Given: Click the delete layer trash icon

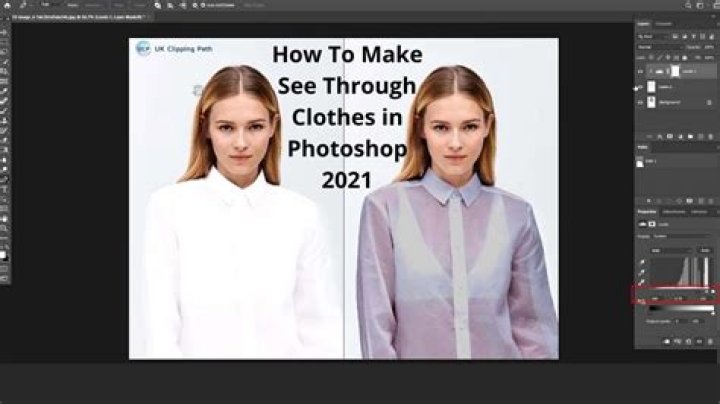Looking at the screenshot, I should [x=711, y=136].
